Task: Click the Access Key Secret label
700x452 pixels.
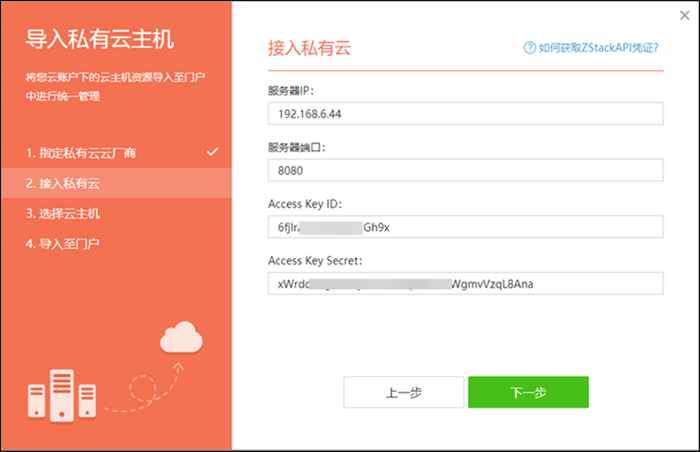Action: click(314, 261)
